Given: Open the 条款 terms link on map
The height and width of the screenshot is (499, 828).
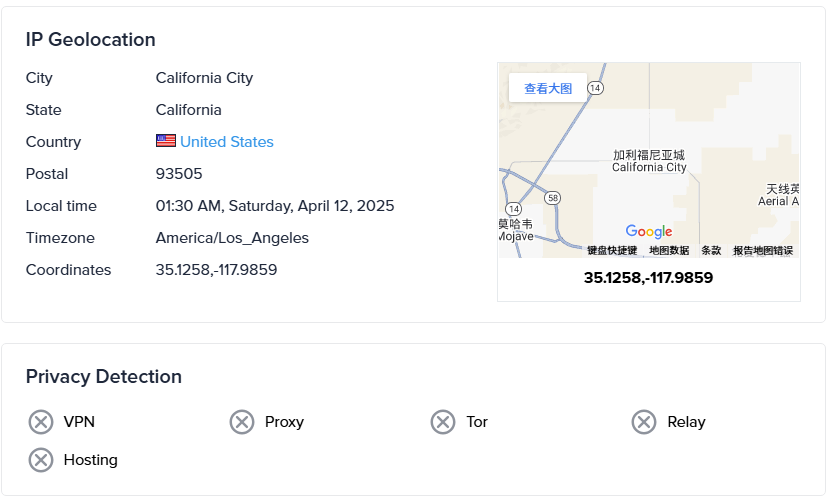Looking at the screenshot, I should click(x=711, y=251).
